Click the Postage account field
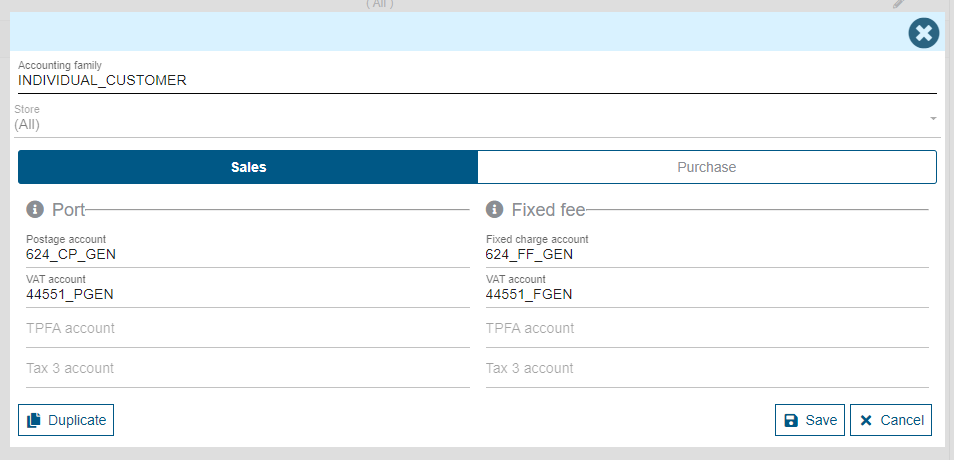The width and height of the screenshot is (954, 460). [x=247, y=255]
